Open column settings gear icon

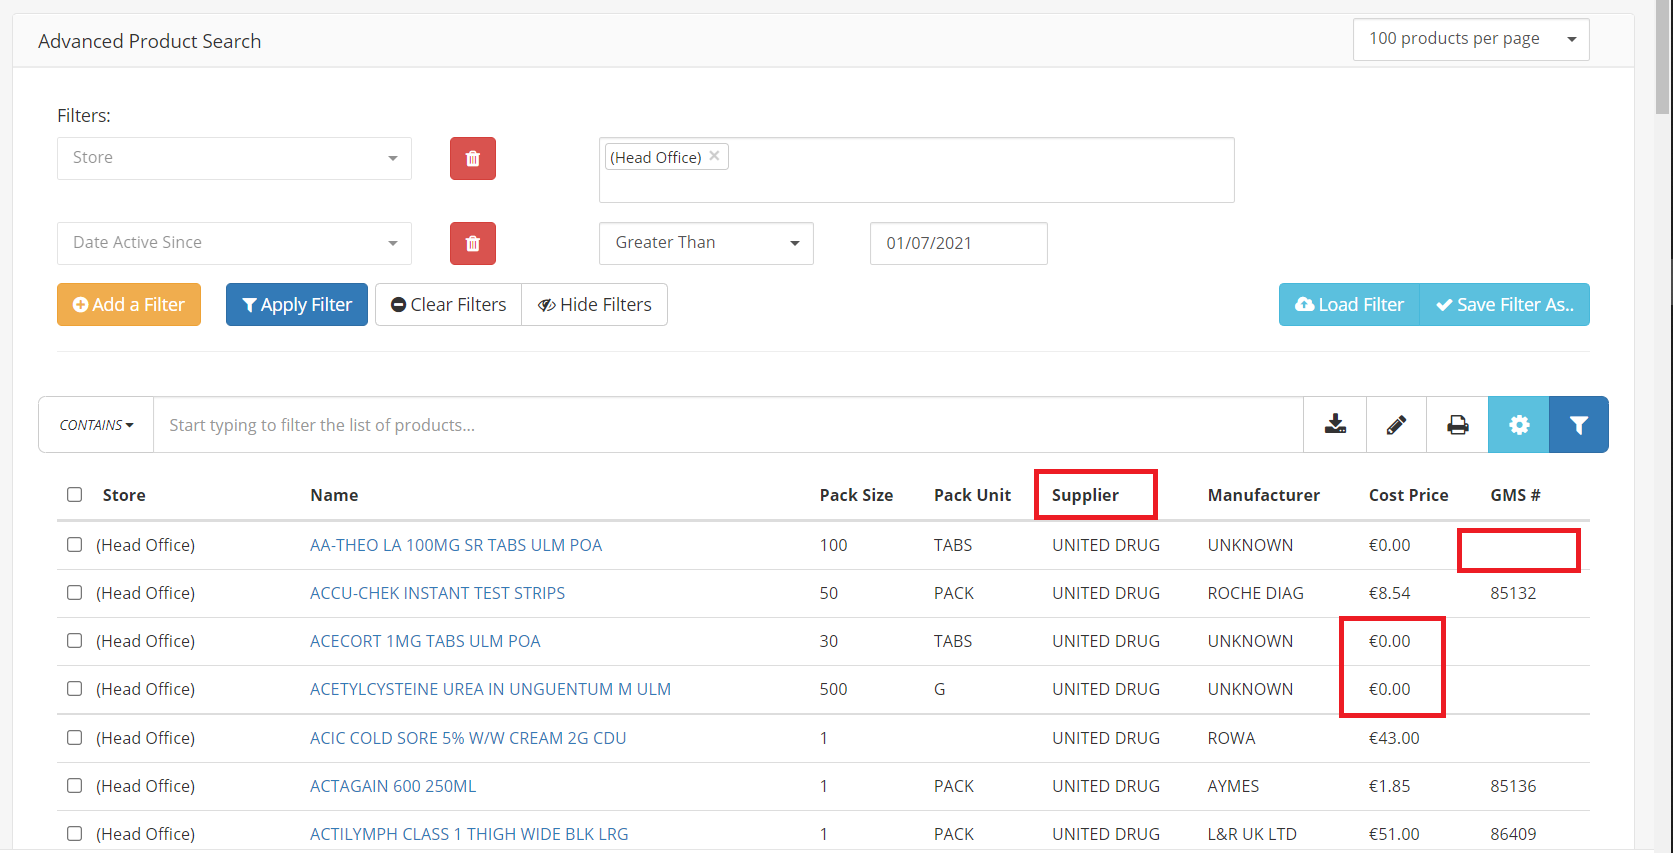tap(1518, 425)
